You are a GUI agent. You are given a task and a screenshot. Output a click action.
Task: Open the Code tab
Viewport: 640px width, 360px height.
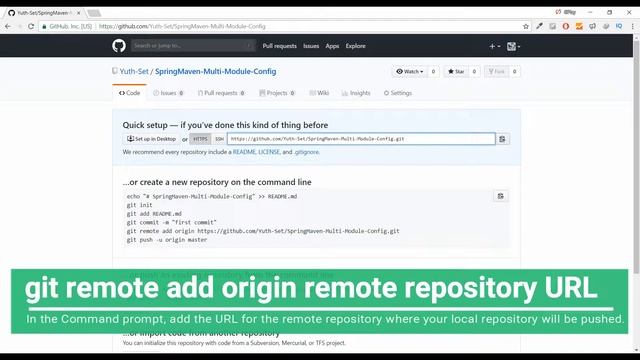pos(129,93)
